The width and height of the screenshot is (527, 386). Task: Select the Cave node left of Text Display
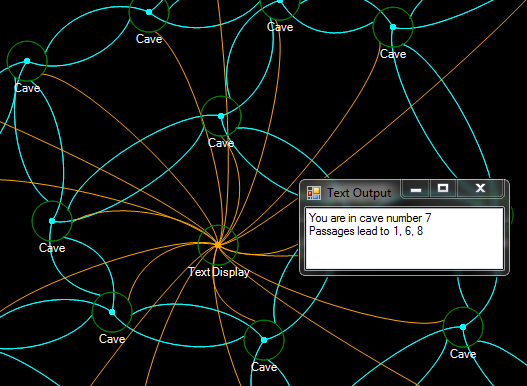coord(52,221)
